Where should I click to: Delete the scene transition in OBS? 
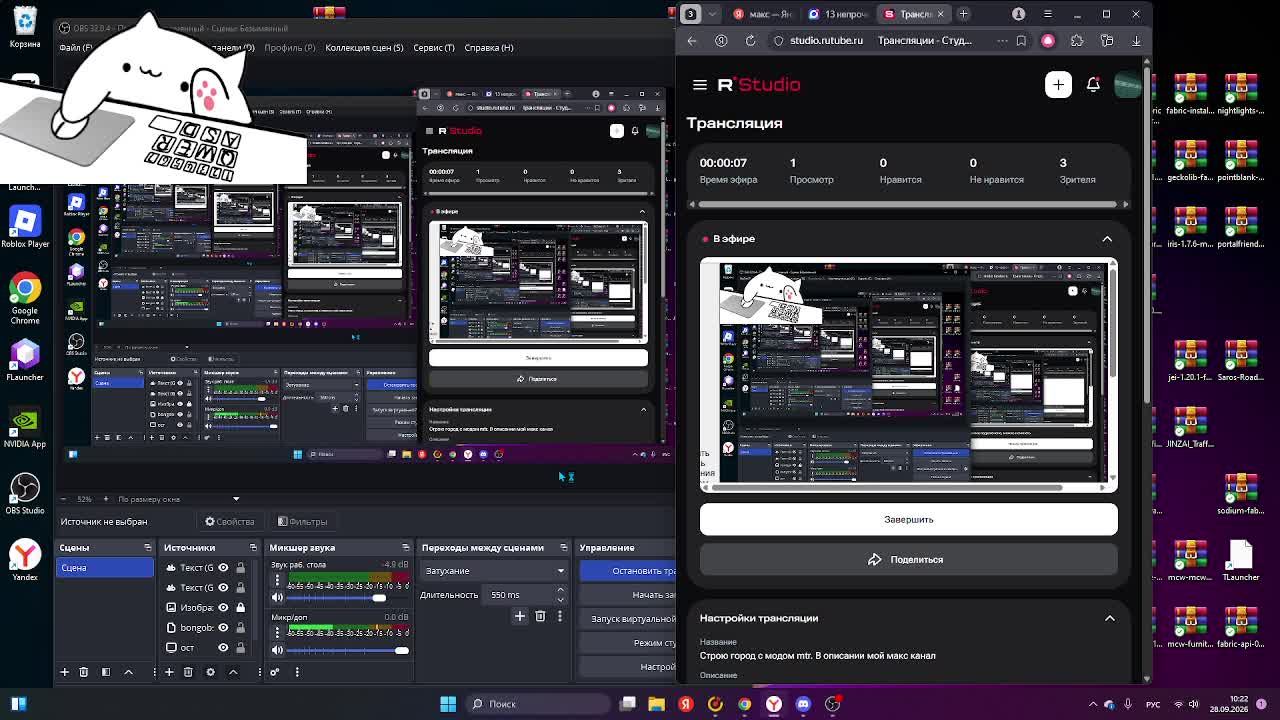[x=540, y=616]
